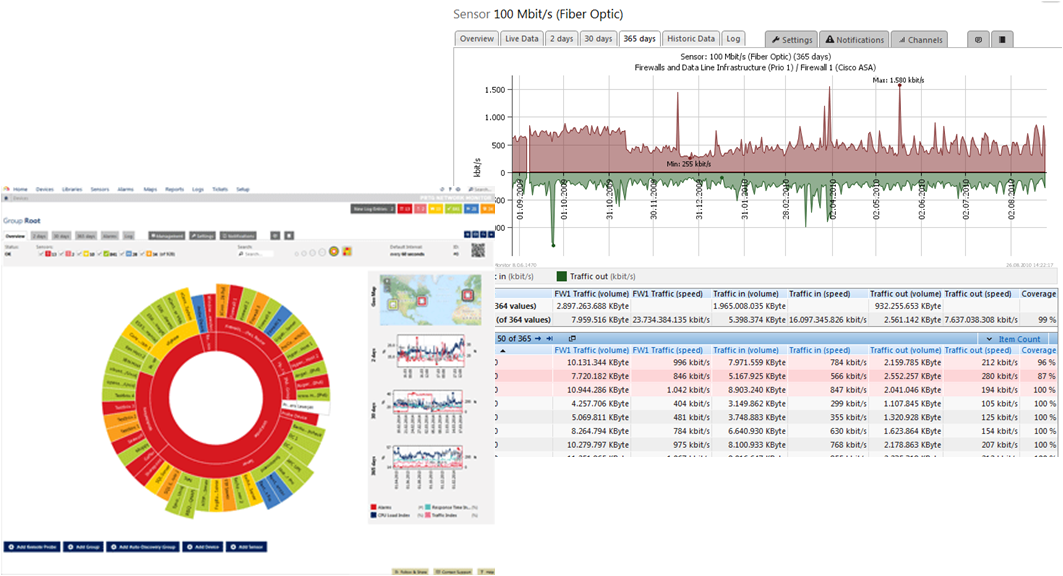The width and height of the screenshot is (1063, 576).
Task: Click the Add Sensor button
Action: pyautogui.click(x=245, y=547)
